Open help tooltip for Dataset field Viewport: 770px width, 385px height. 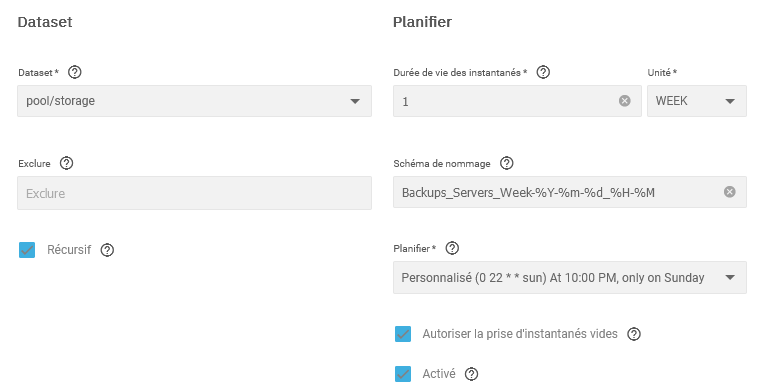(75, 72)
